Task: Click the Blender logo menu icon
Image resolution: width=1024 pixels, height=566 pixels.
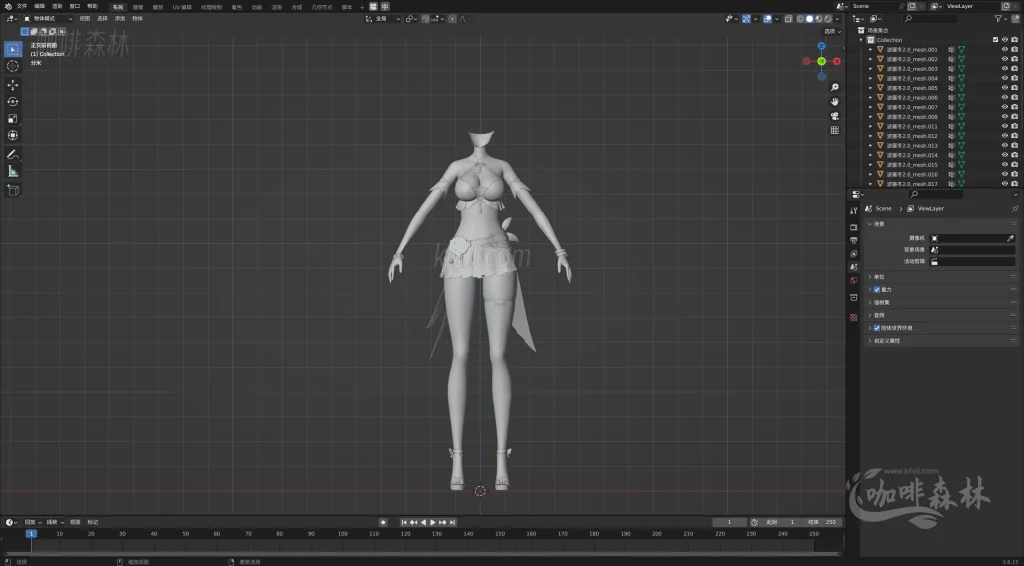Action: click(8, 6)
